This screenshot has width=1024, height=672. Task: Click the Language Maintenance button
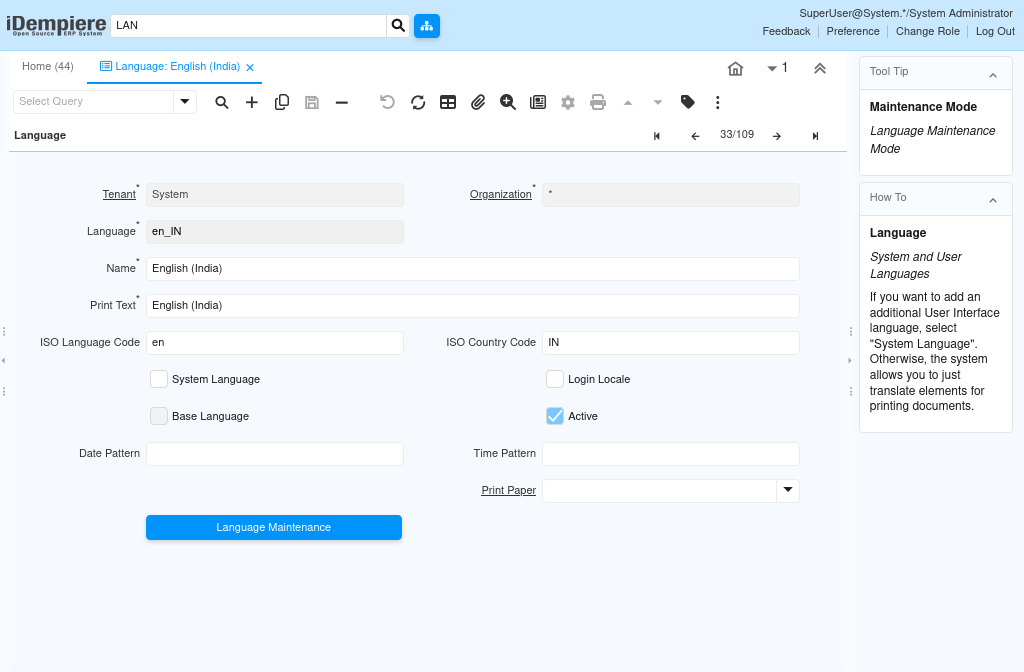(x=274, y=528)
